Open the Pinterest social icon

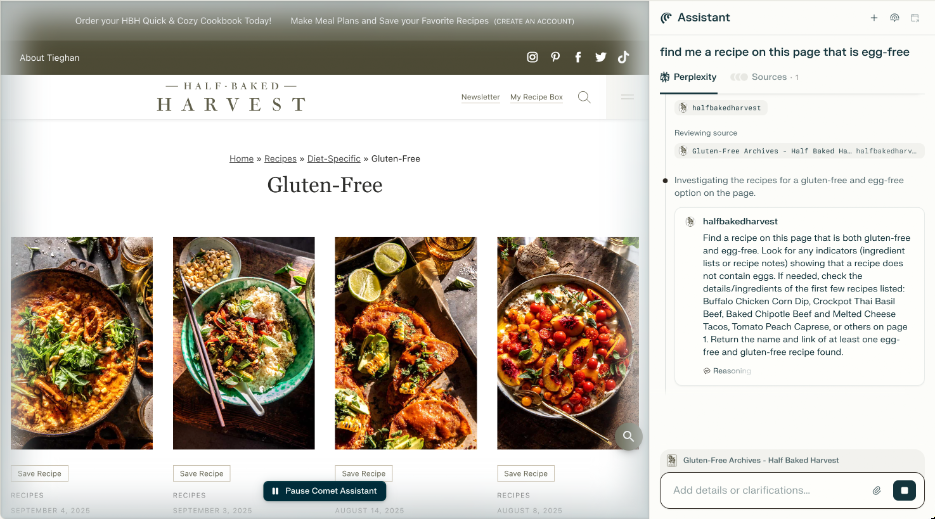[x=555, y=57]
